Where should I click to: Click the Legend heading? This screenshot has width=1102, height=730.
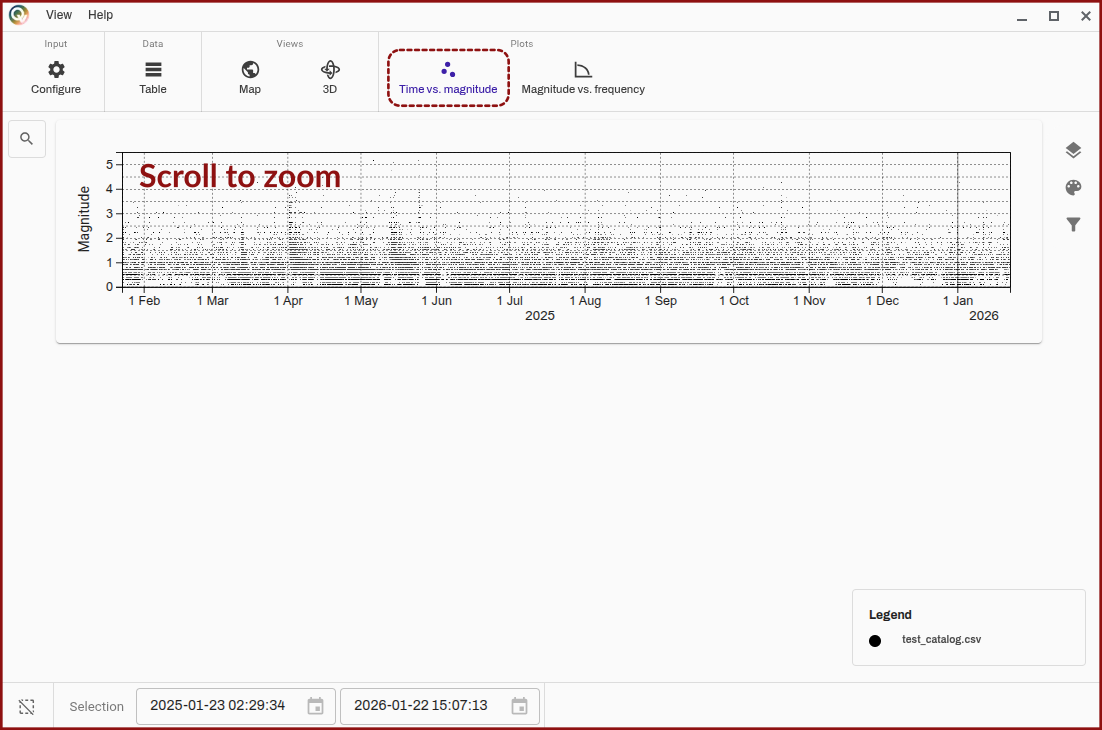[x=890, y=615]
